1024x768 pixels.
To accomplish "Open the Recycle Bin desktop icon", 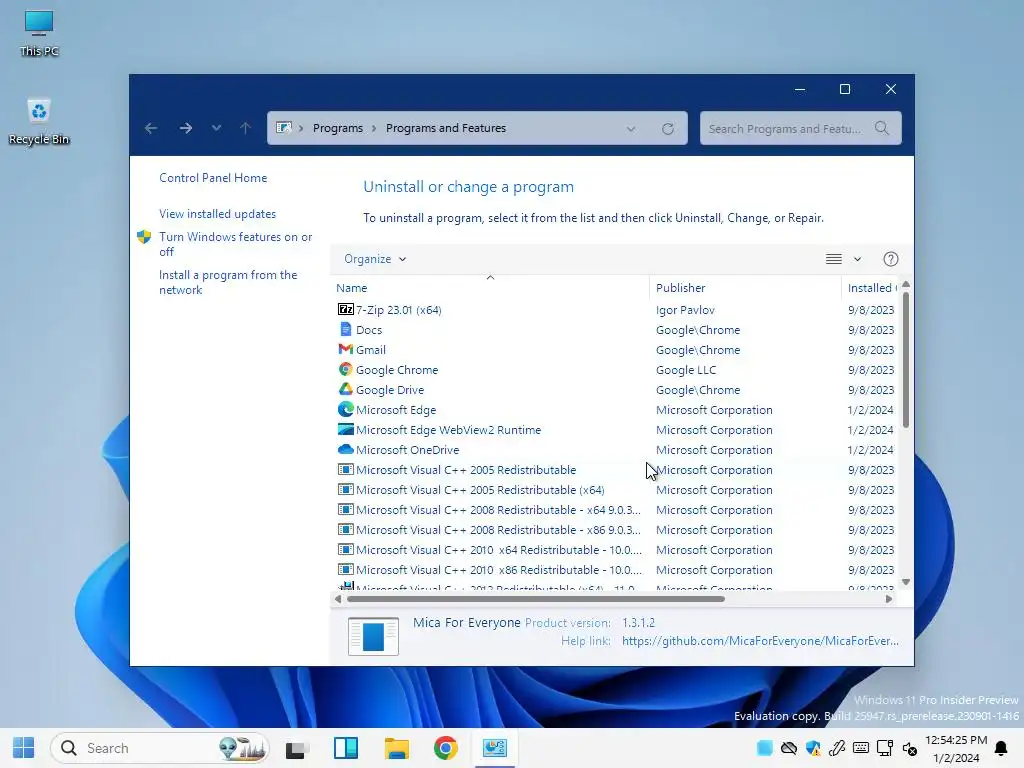I will pos(39,121).
